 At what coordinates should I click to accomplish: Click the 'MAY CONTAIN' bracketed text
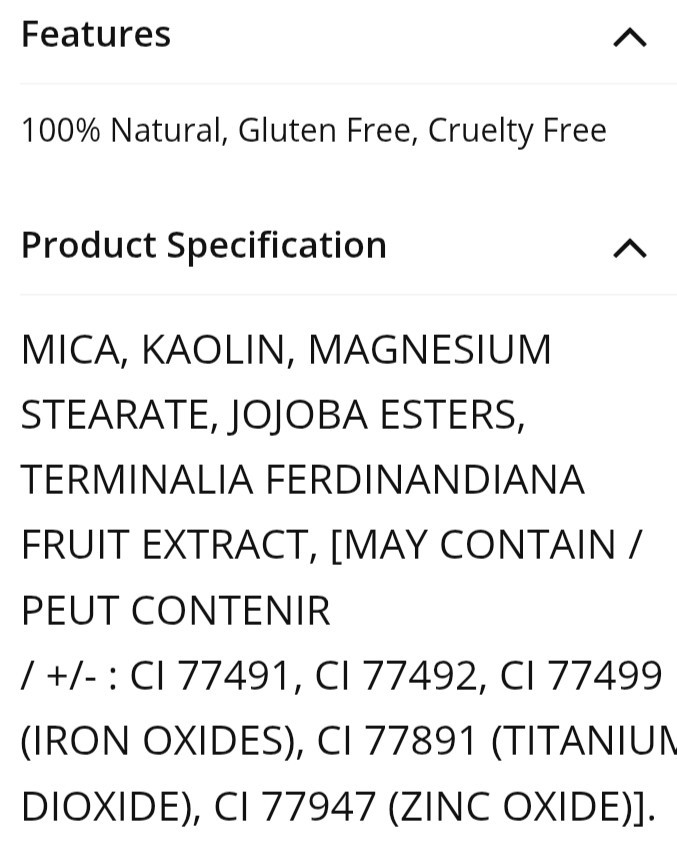click(x=474, y=545)
